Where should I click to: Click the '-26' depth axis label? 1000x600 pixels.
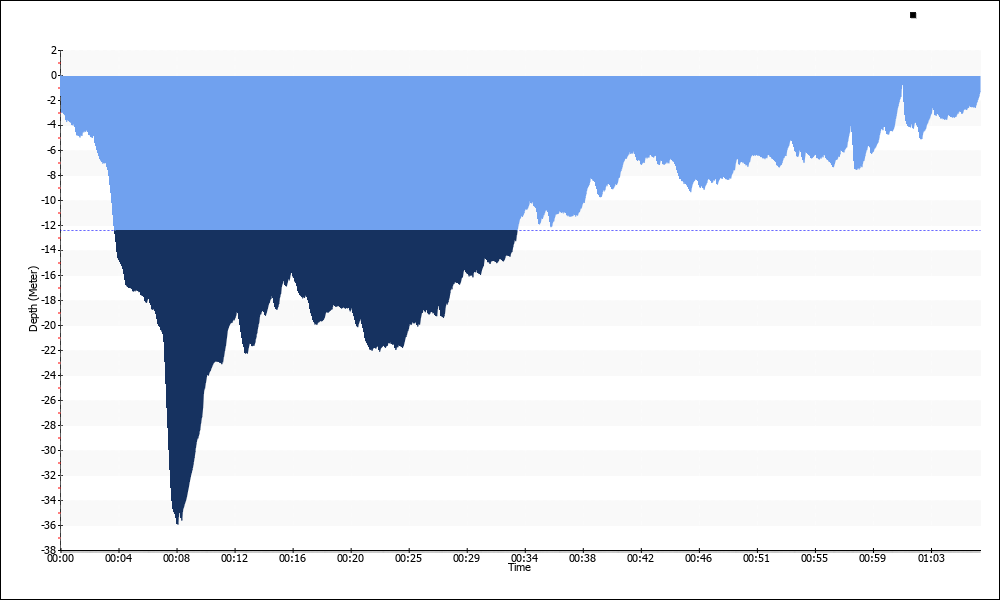50,400
